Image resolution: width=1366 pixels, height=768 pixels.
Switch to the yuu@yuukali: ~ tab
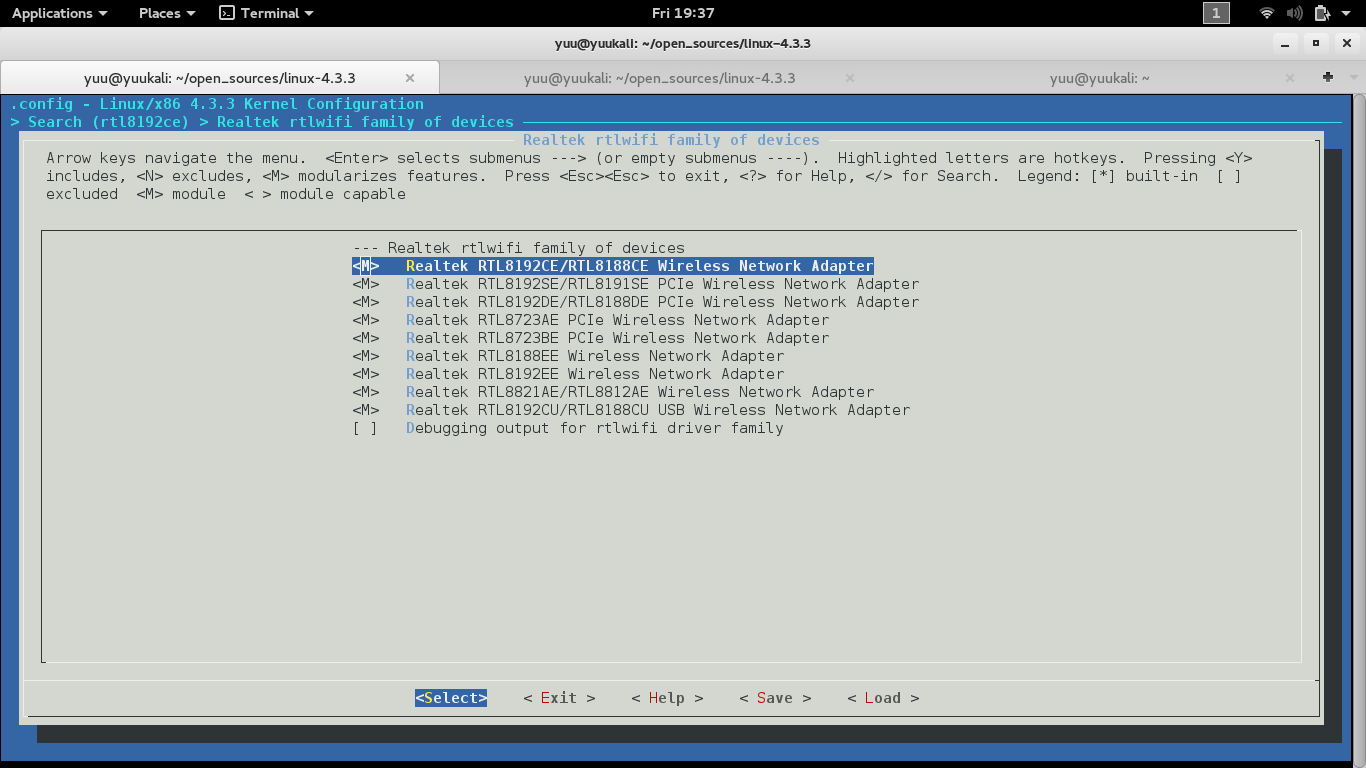[1099, 78]
